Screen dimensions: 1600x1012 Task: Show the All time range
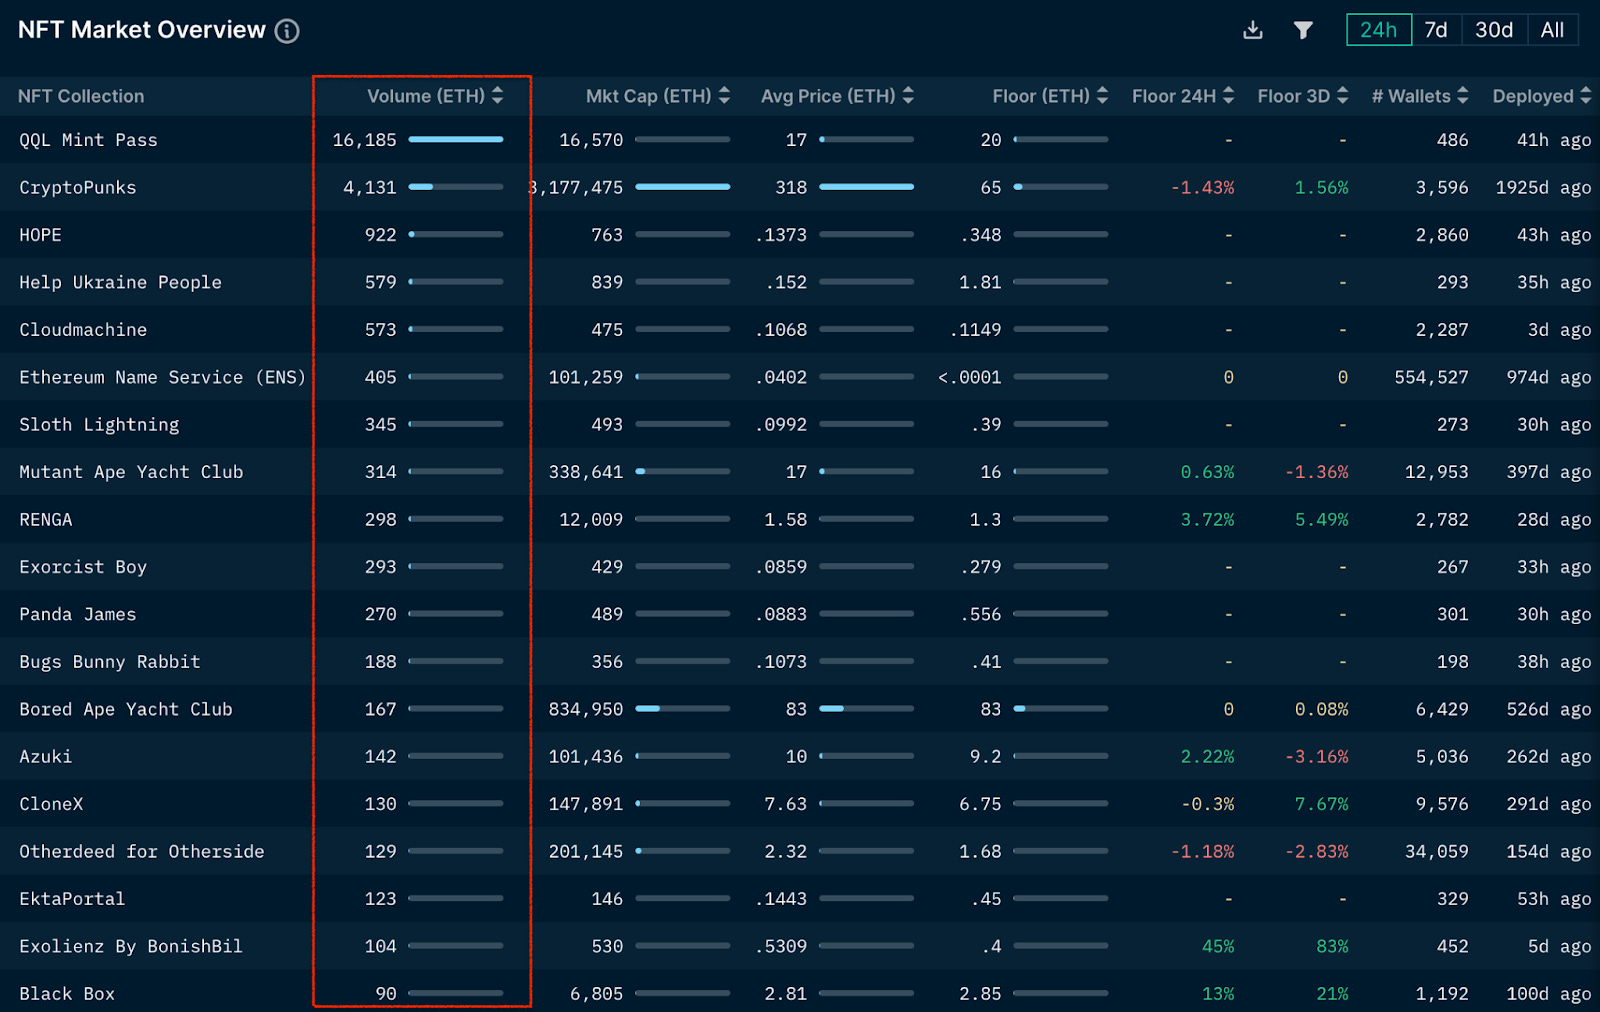(1552, 30)
